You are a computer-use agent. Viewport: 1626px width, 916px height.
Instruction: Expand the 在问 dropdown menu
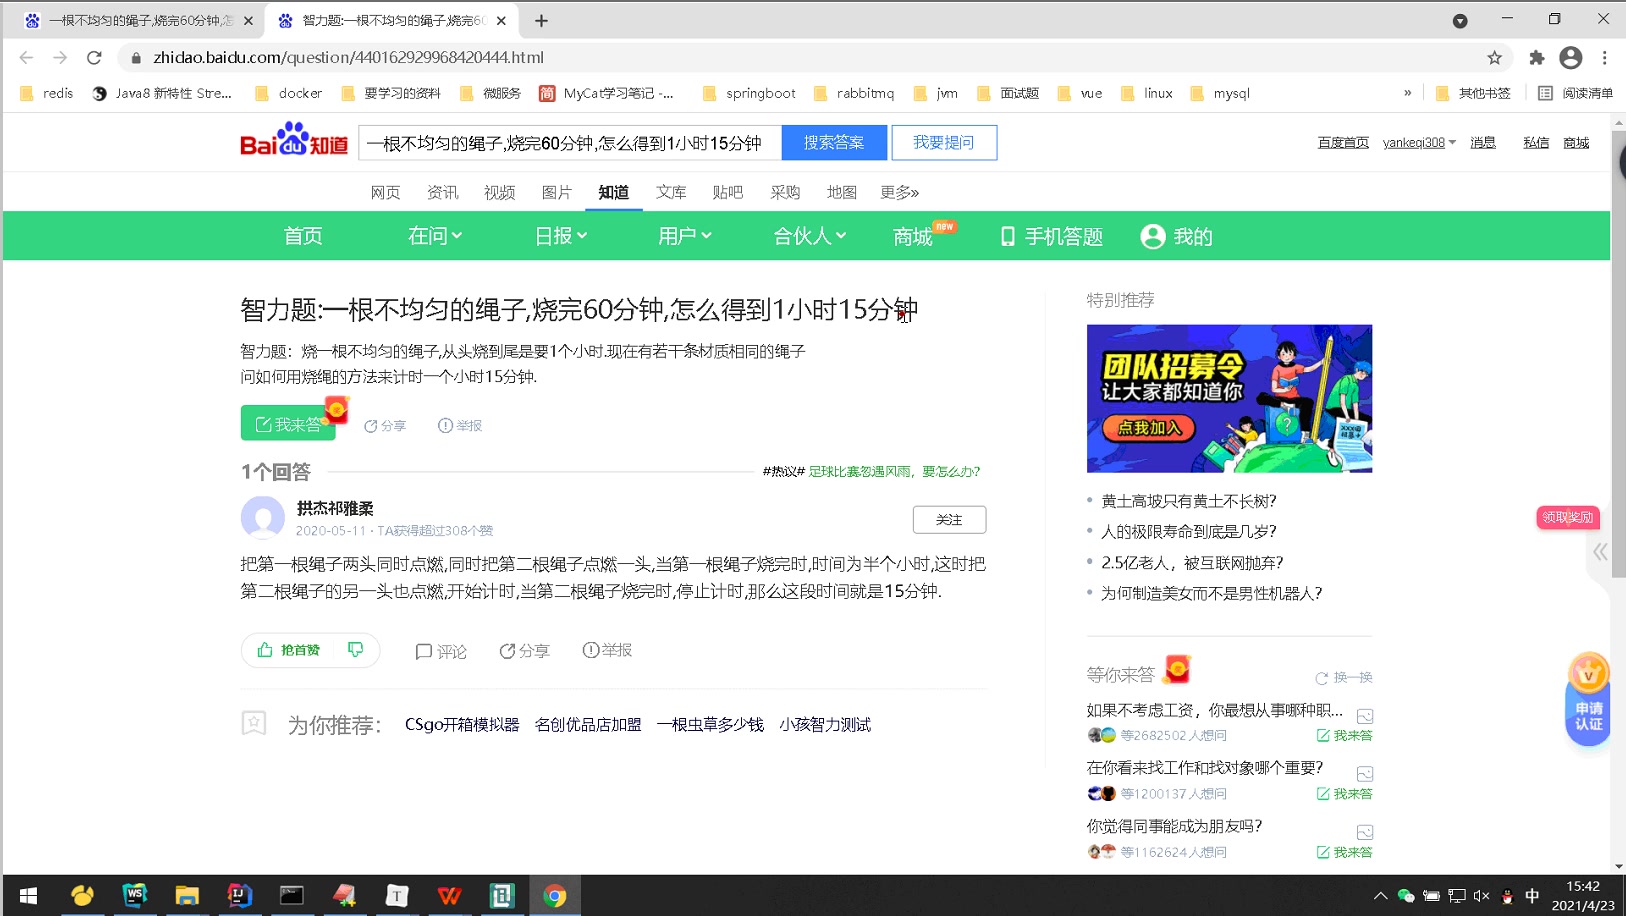tap(434, 236)
